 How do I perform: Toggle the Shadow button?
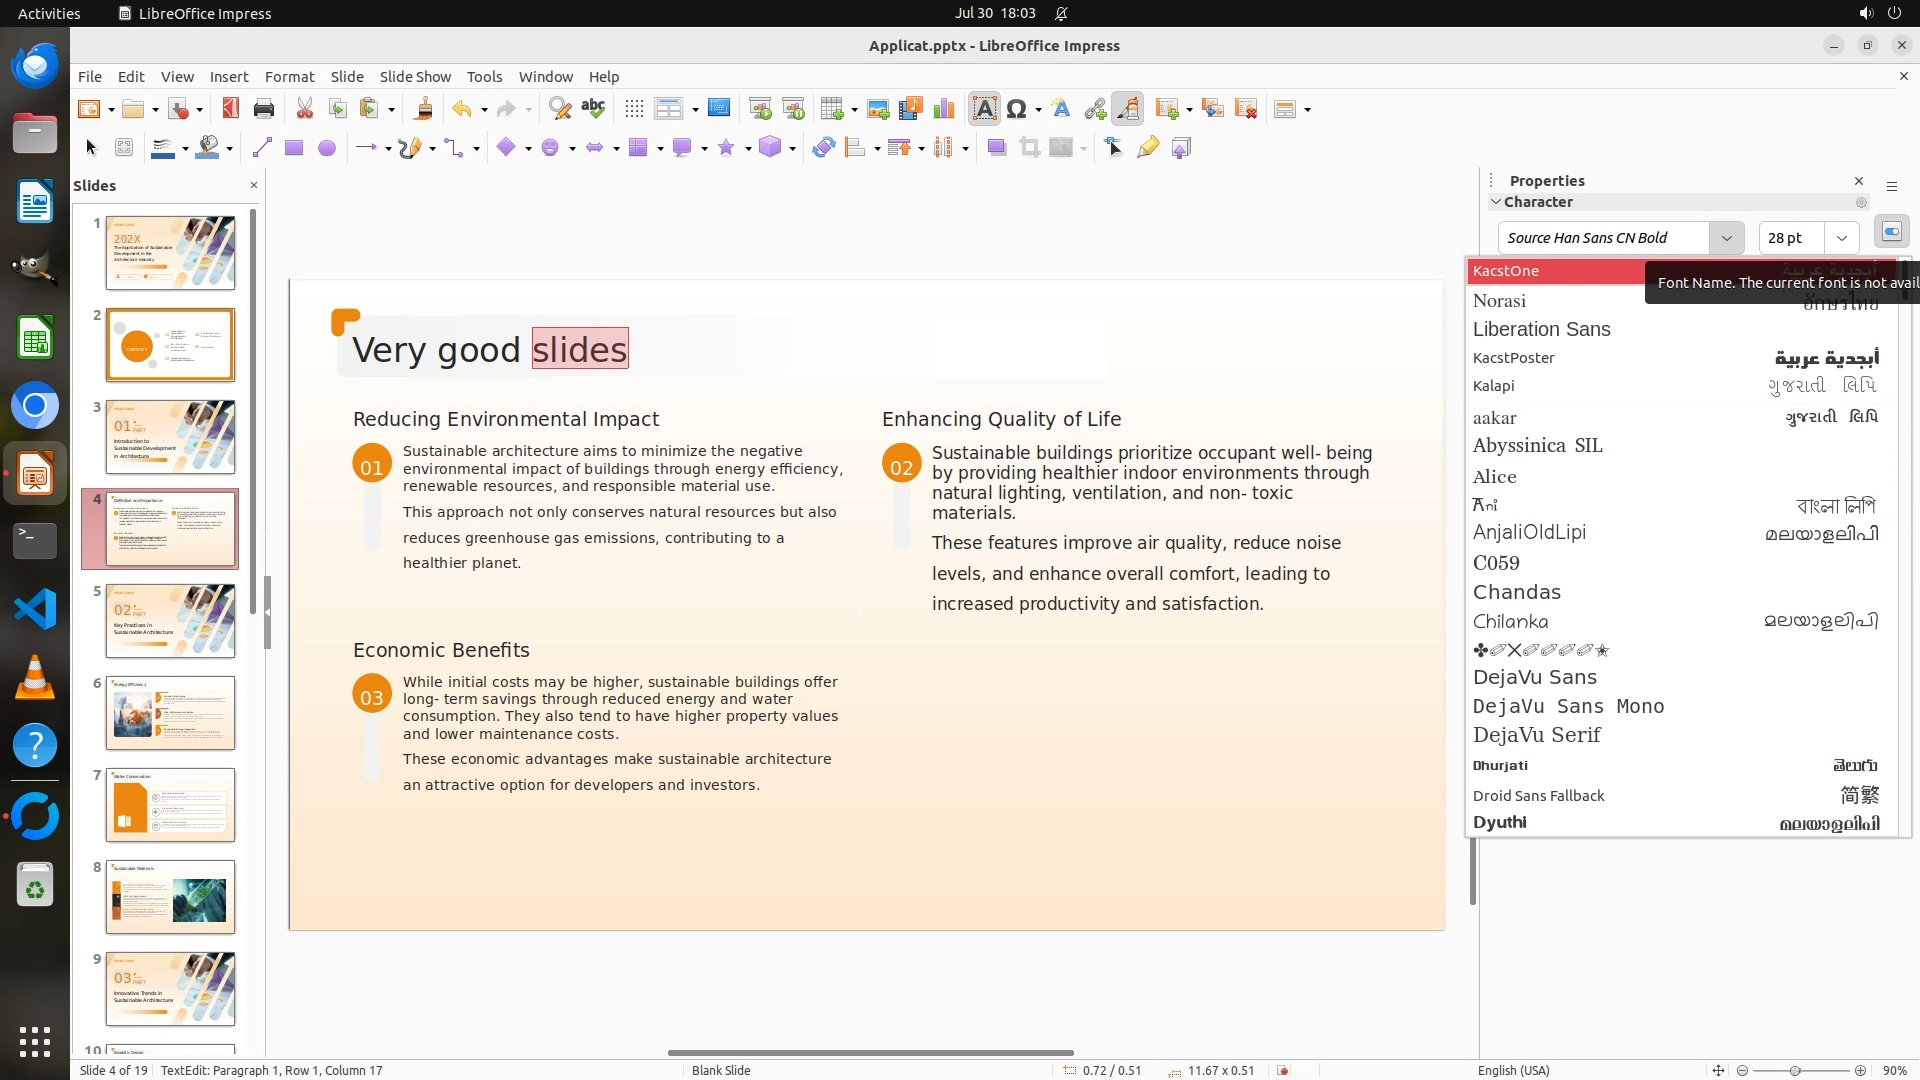pos(996,148)
